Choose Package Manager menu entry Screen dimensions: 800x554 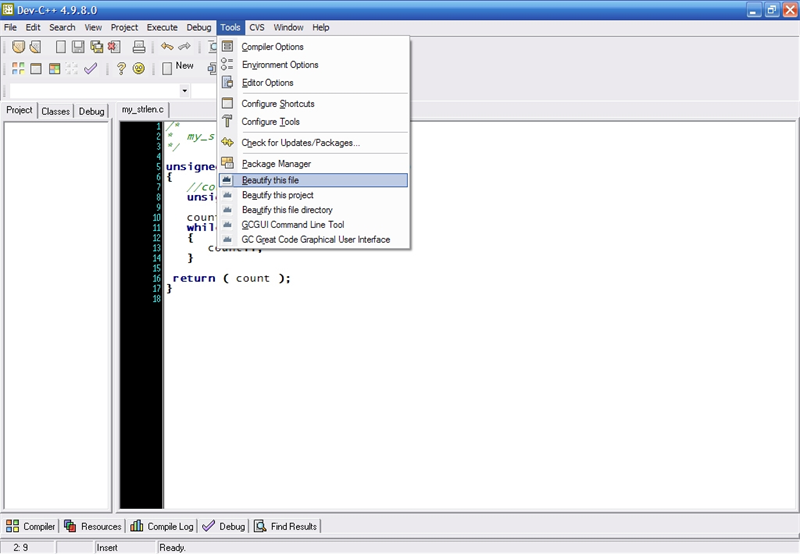pos(276,164)
